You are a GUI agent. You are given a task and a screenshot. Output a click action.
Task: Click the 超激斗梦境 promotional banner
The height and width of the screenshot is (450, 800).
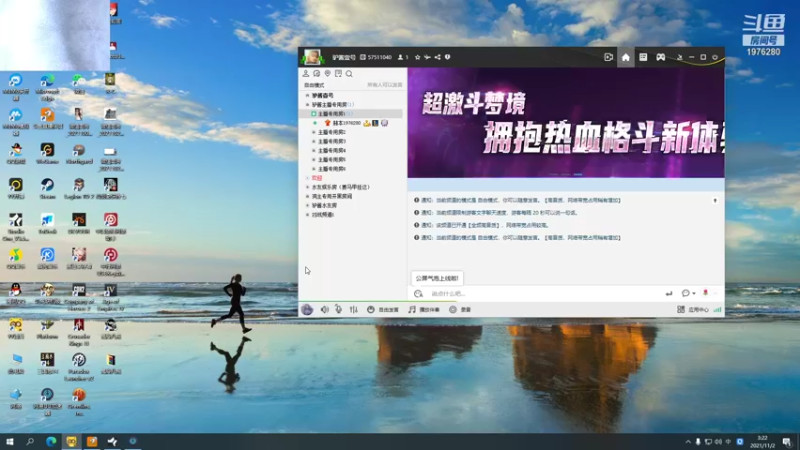(x=566, y=122)
